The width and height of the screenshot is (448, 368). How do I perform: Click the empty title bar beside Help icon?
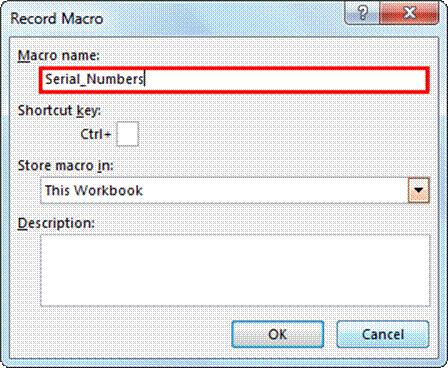(223, 17)
